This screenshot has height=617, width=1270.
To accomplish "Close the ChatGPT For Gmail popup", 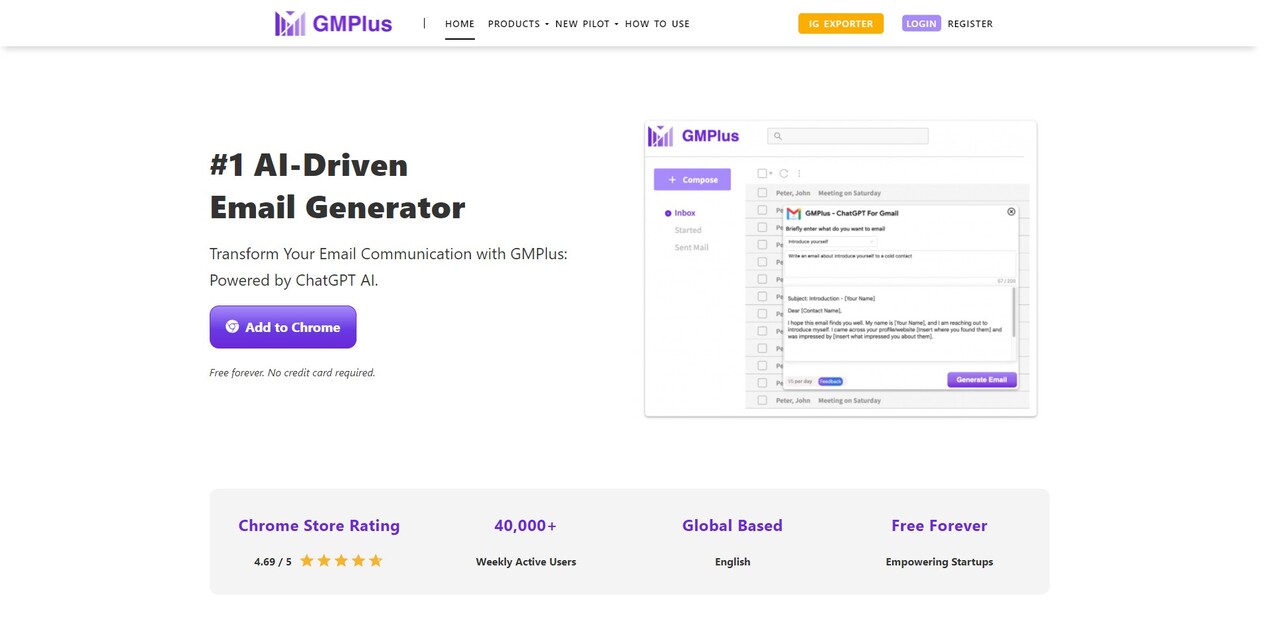I will [x=1011, y=212].
